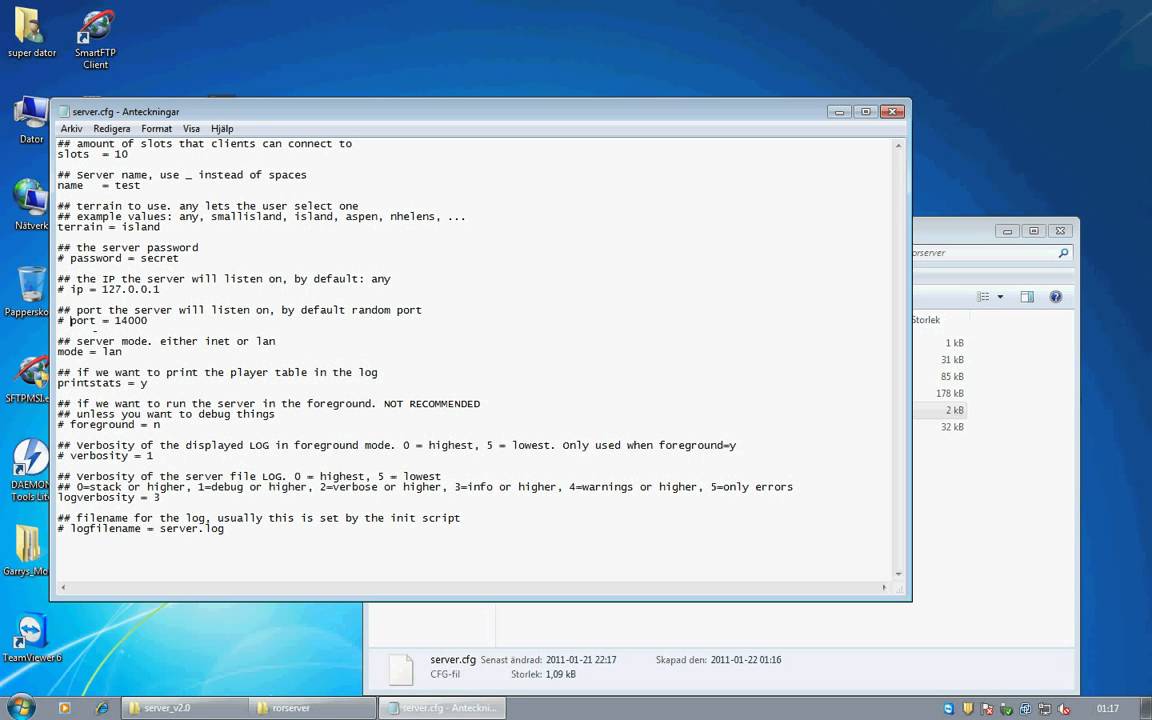Open view options dropdown arrow in Explorer
Screen dimensions: 1152x720
[x=1001, y=297]
